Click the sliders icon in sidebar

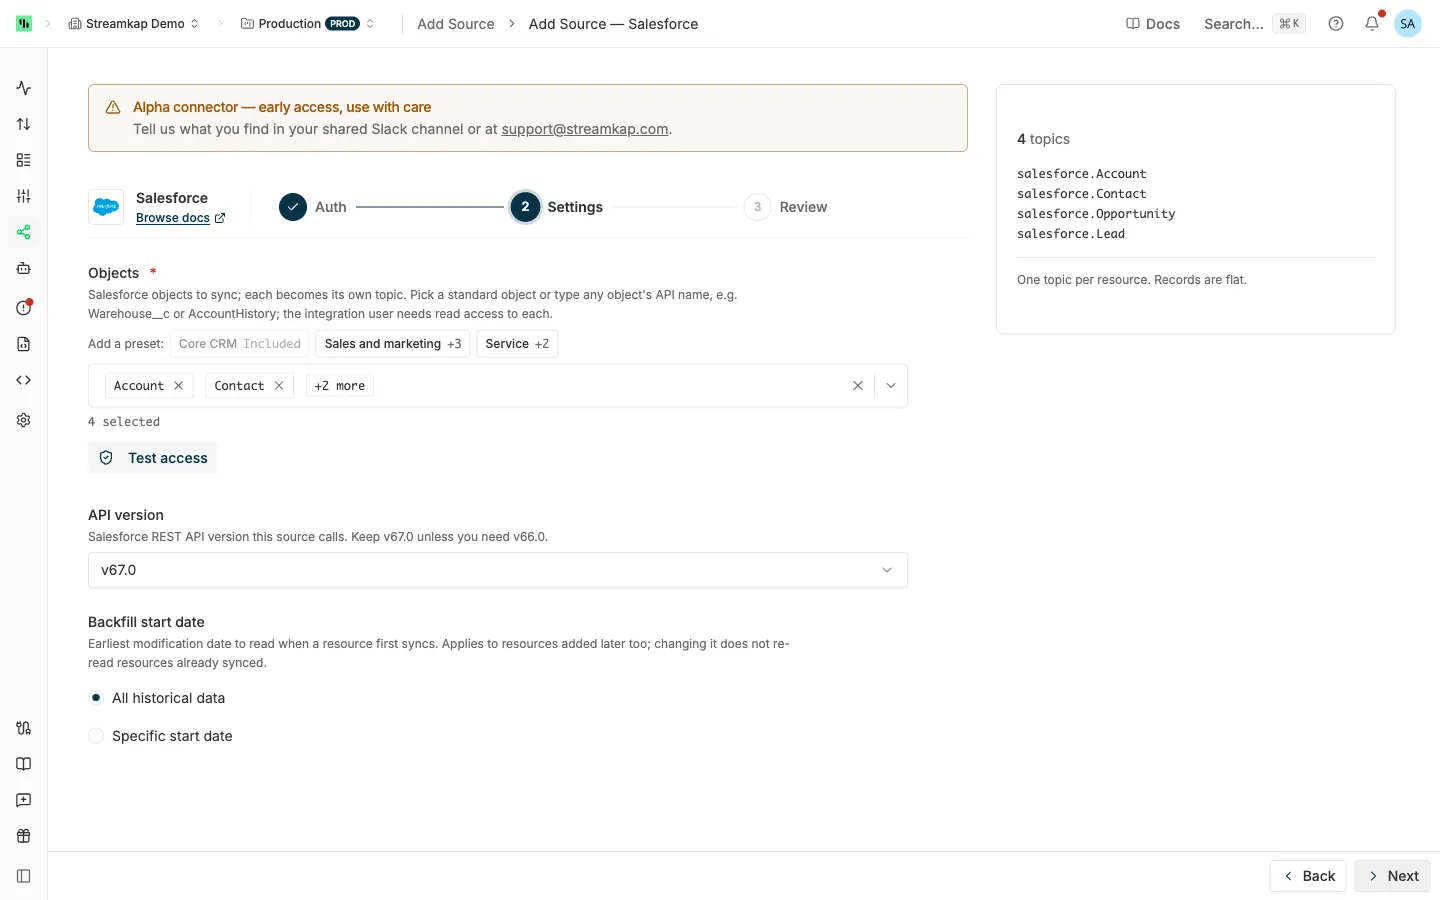24,196
